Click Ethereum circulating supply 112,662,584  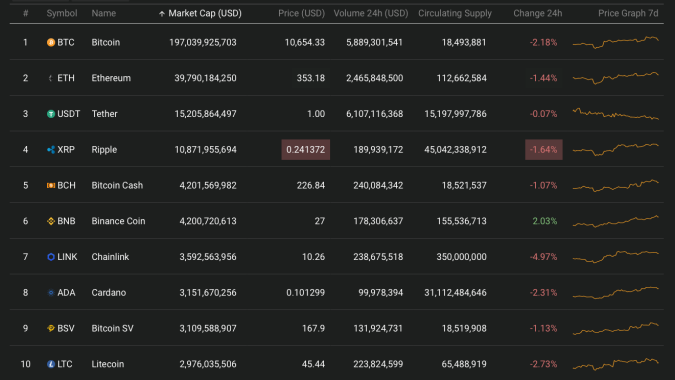(x=461, y=78)
